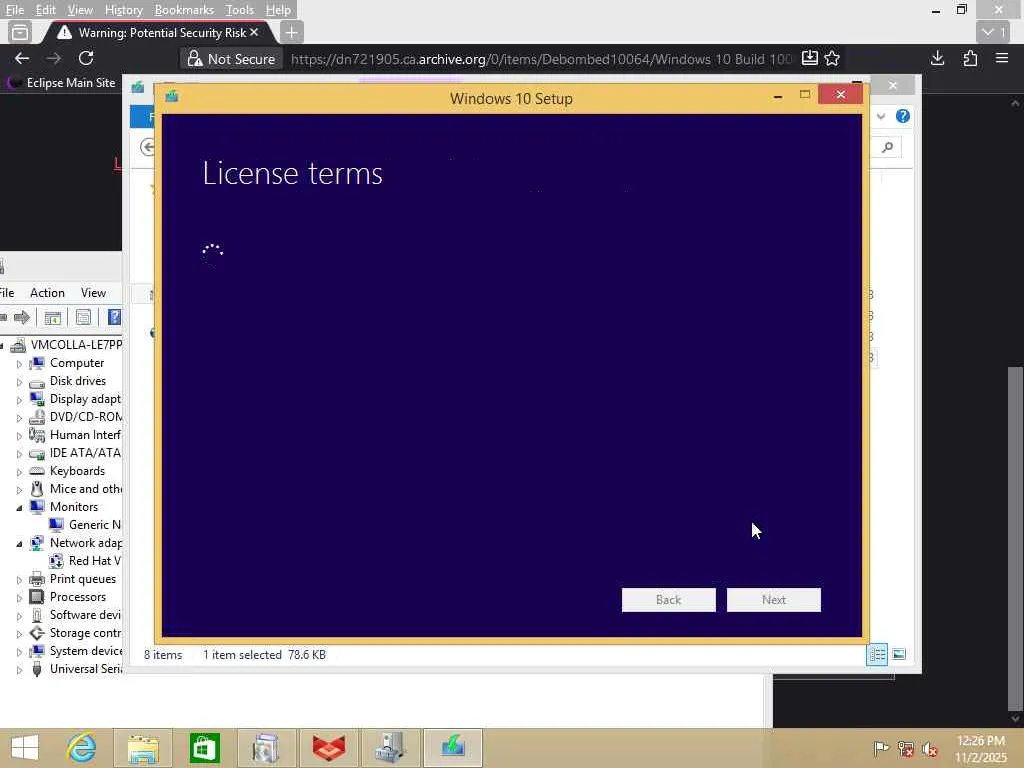Expand the Processors node
1024x768 pixels.
pos(19,598)
